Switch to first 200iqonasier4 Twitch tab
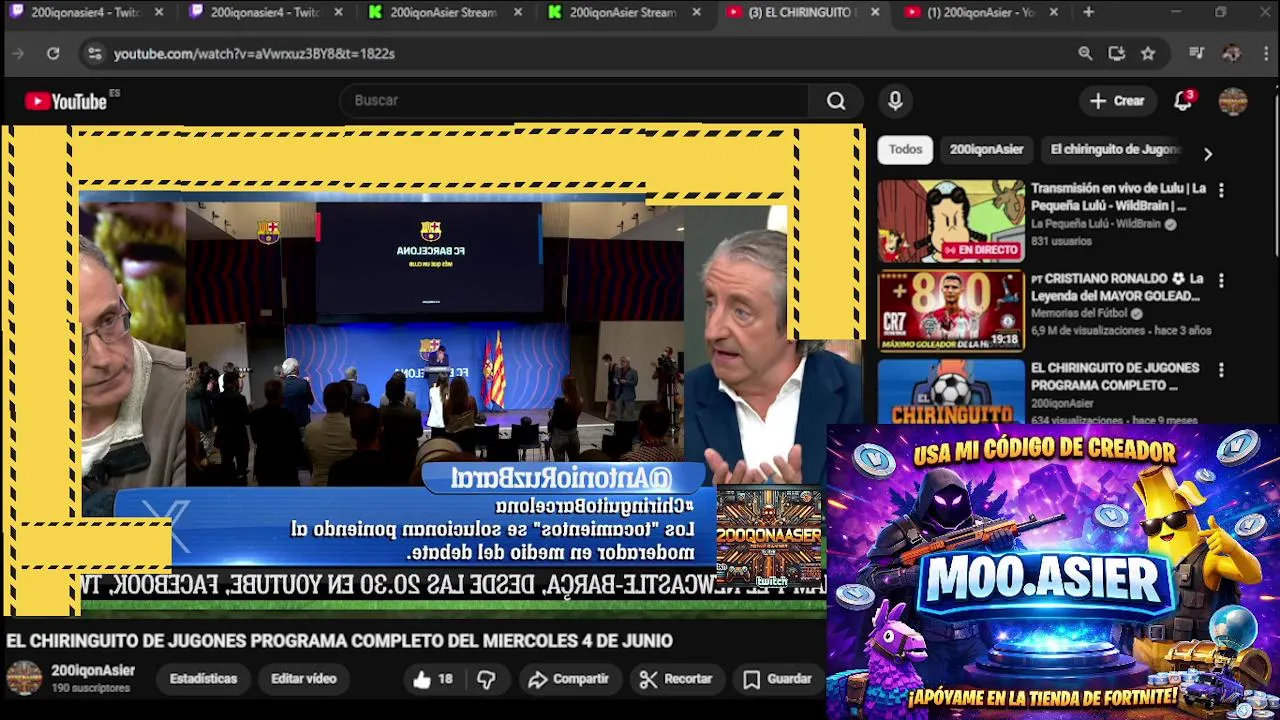Image resolution: width=1280 pixels, height=720 pixels. pyautogui.click(x=86, y=13)
